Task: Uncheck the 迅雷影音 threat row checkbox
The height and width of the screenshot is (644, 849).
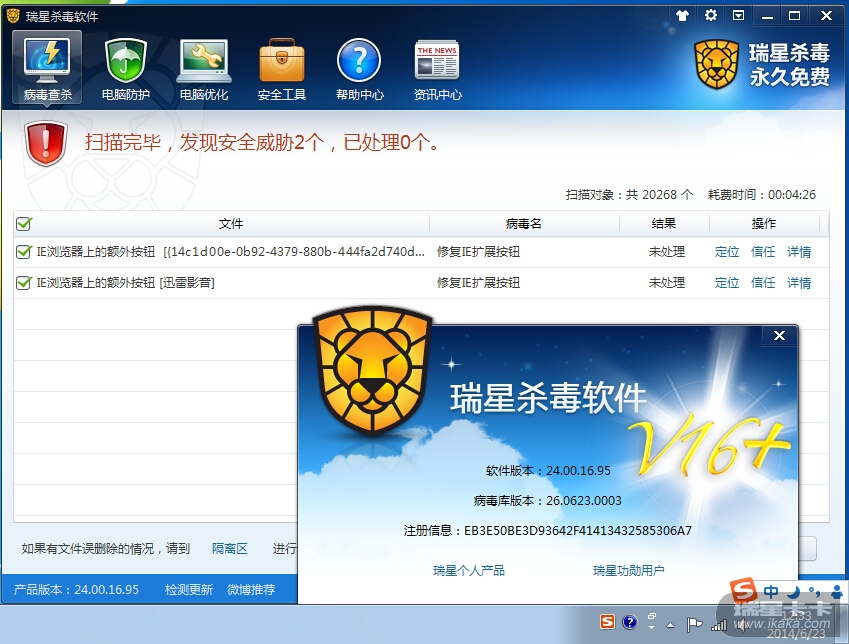Action: [x=23, y=283]
